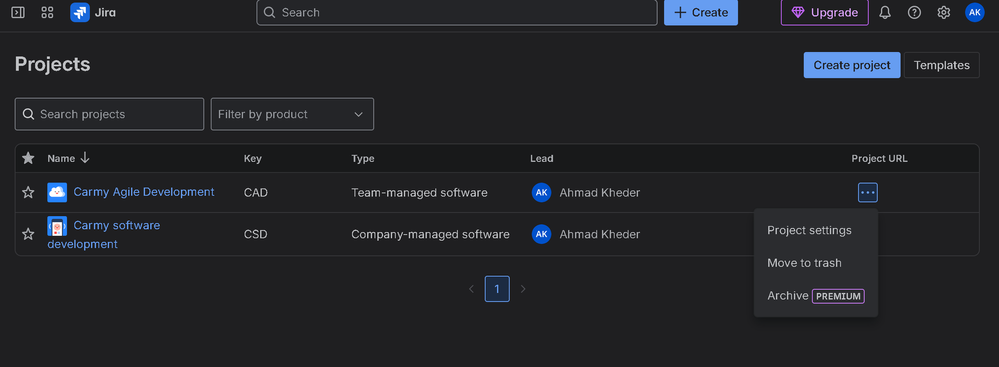This screenshot has width=999, height=367.
Task: Click Ahmad Kheder in the CAD row
Action: 600,192
